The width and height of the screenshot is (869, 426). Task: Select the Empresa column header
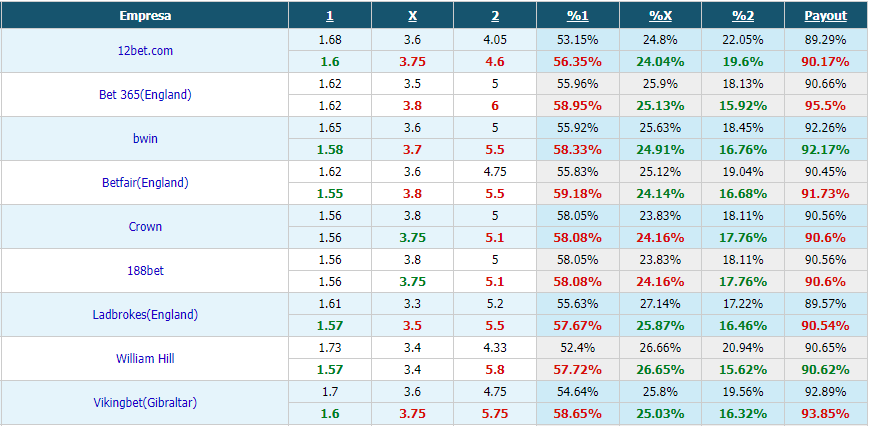tap(145, 16)
